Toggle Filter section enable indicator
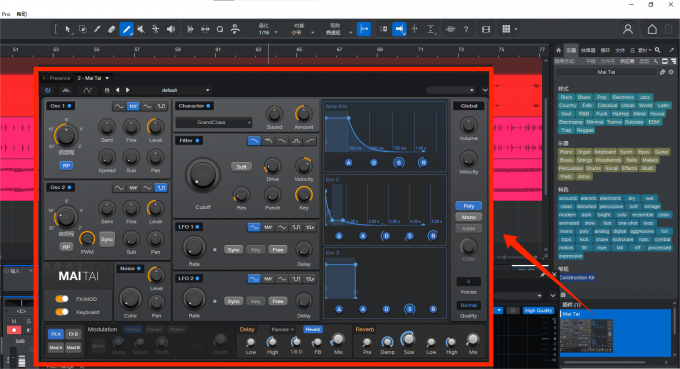 (197, 140)
